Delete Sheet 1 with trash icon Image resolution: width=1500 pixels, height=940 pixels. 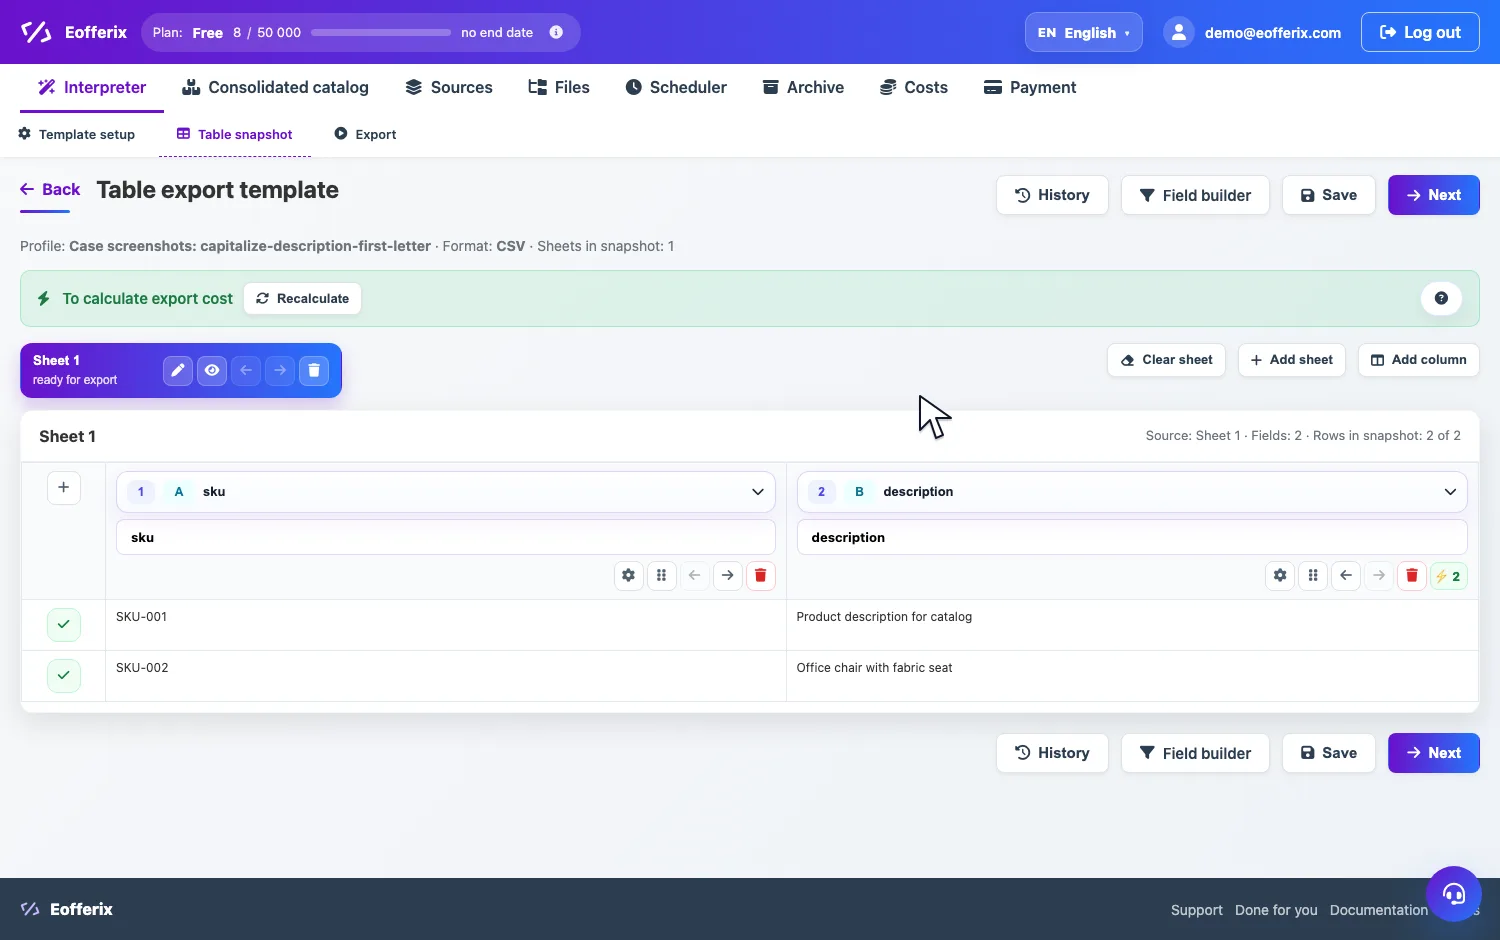pyautogui.click(x=314, y=370)
